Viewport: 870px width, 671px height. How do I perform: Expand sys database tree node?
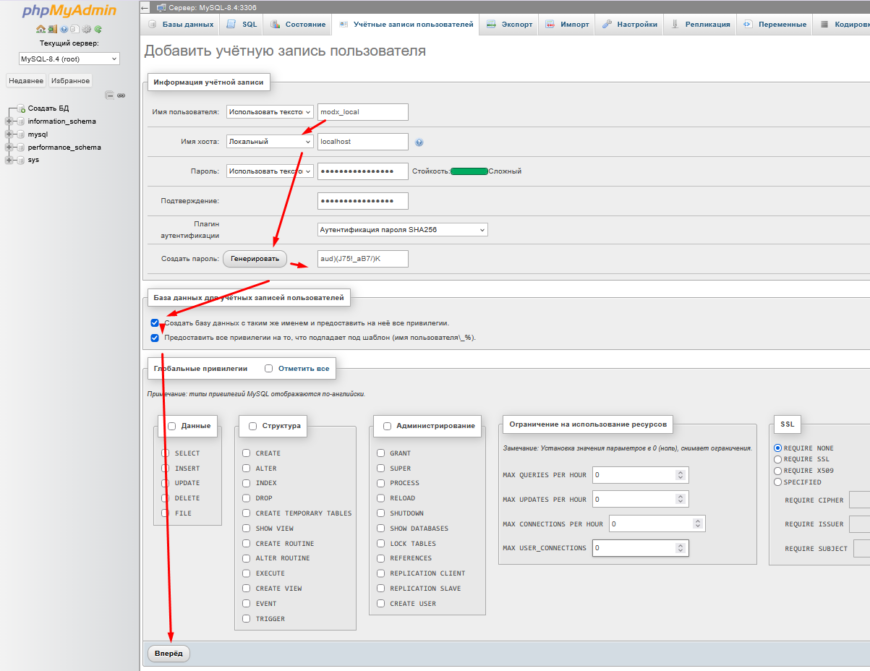click(9, 160)
